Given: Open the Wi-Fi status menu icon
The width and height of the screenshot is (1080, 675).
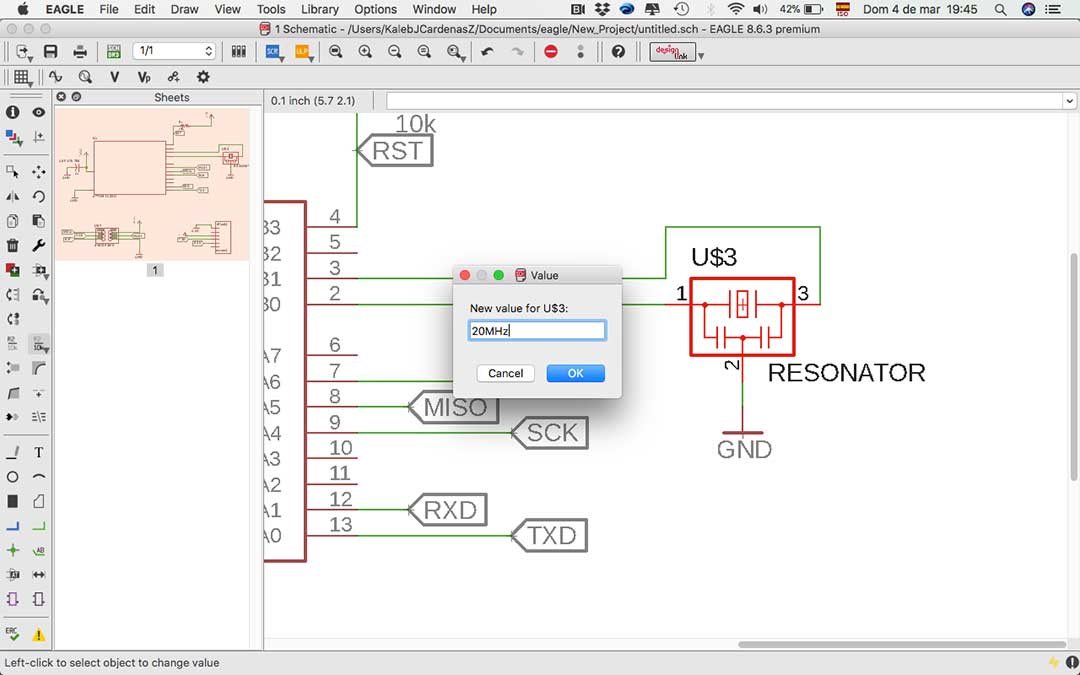Looking at the screenshot, I should coord(735,10).
